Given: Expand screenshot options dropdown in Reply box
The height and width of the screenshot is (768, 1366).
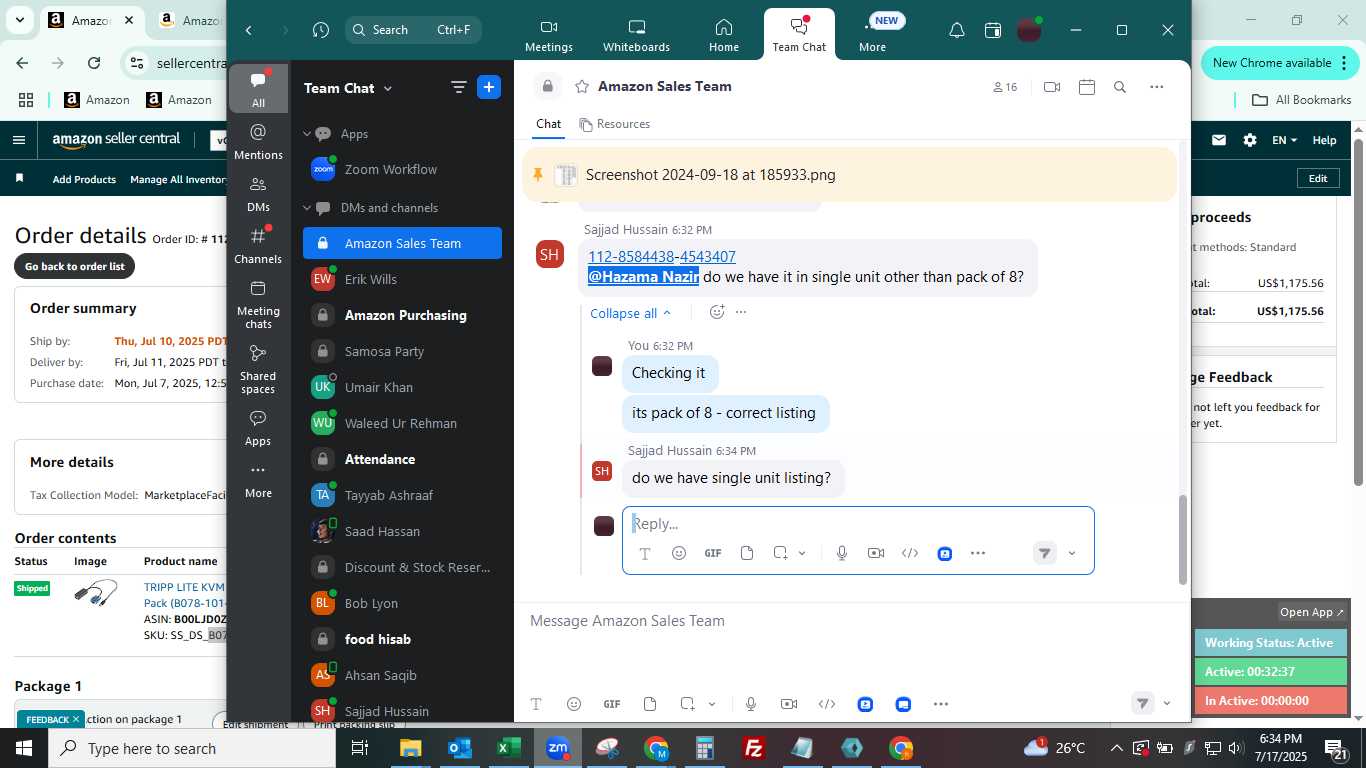Looking at the screenshot, I should click(x=802, y=553).
